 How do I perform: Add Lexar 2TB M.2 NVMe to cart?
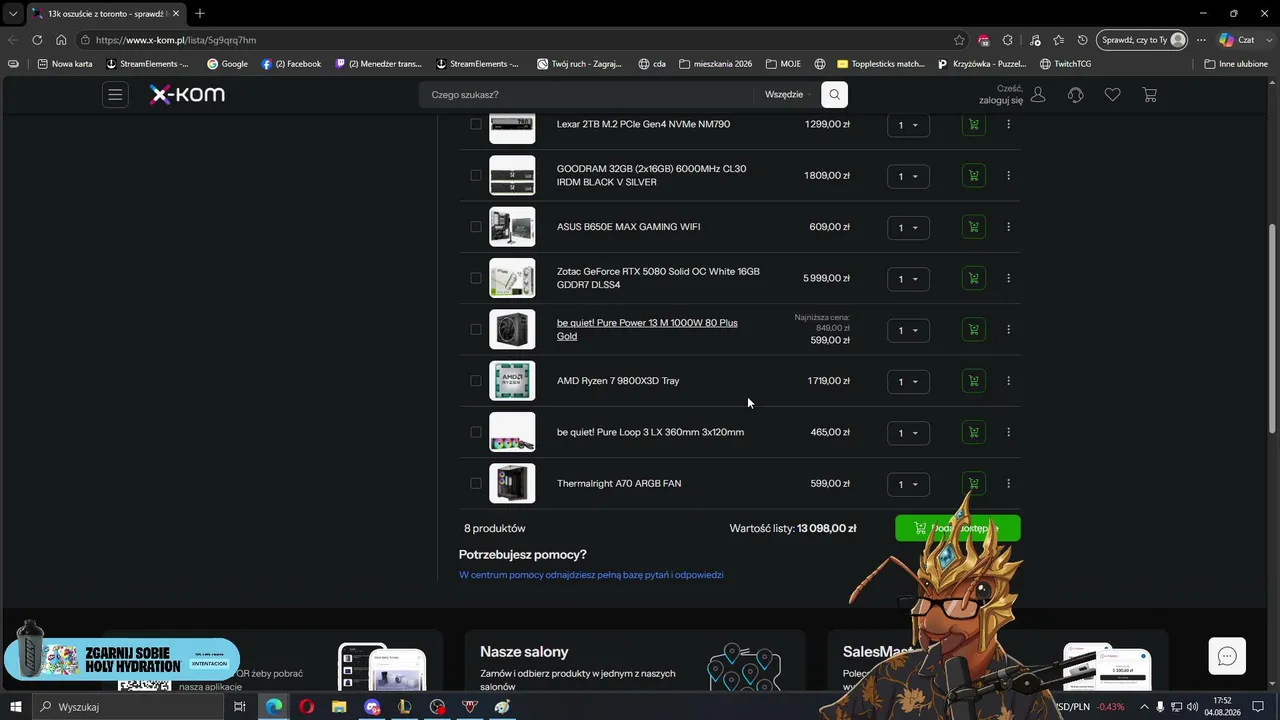[973, 124]
